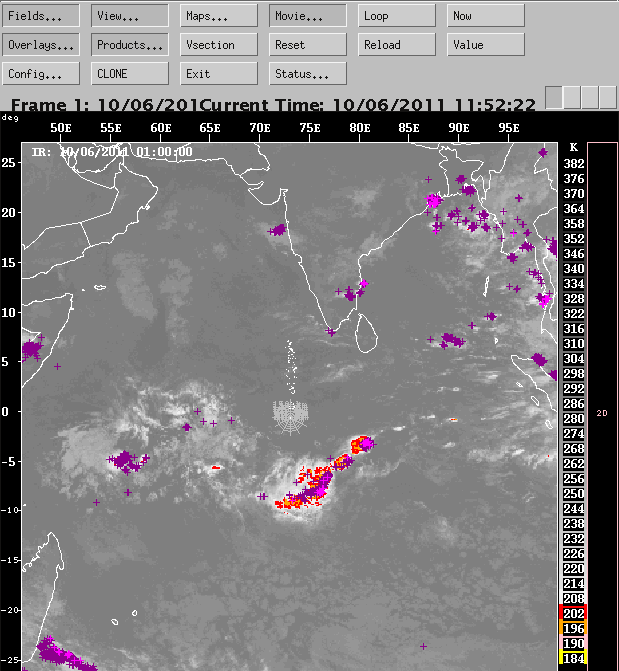
Task: Toggle the Value readout button
Action: click(x=486, y=45)
